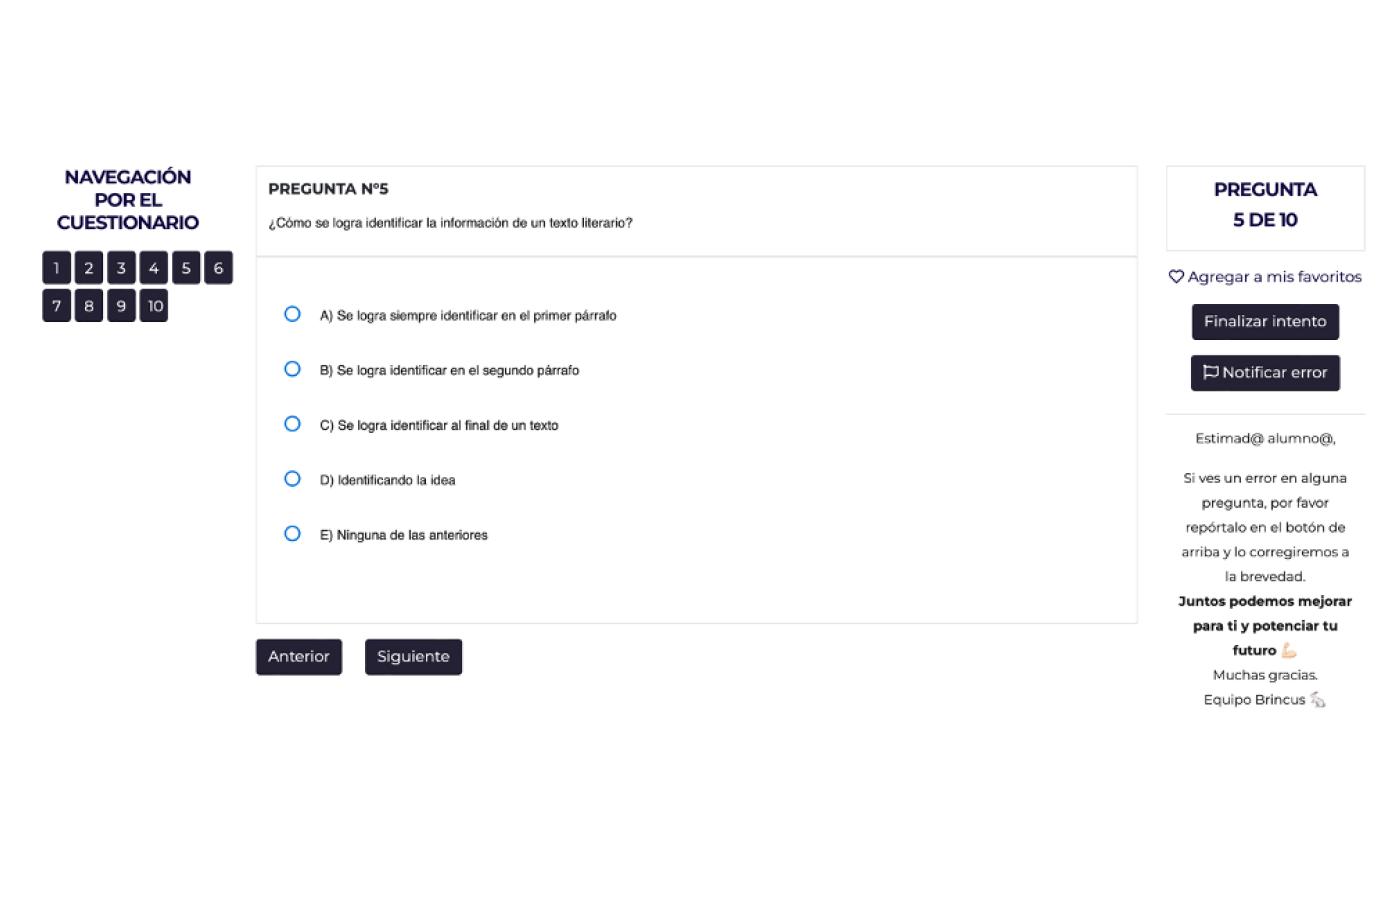The height and width of the screenshot is (900, 1400).
Task: Click the heart icon beside Agregar a mis favoritos
Action: click(x=1176, y=277)
